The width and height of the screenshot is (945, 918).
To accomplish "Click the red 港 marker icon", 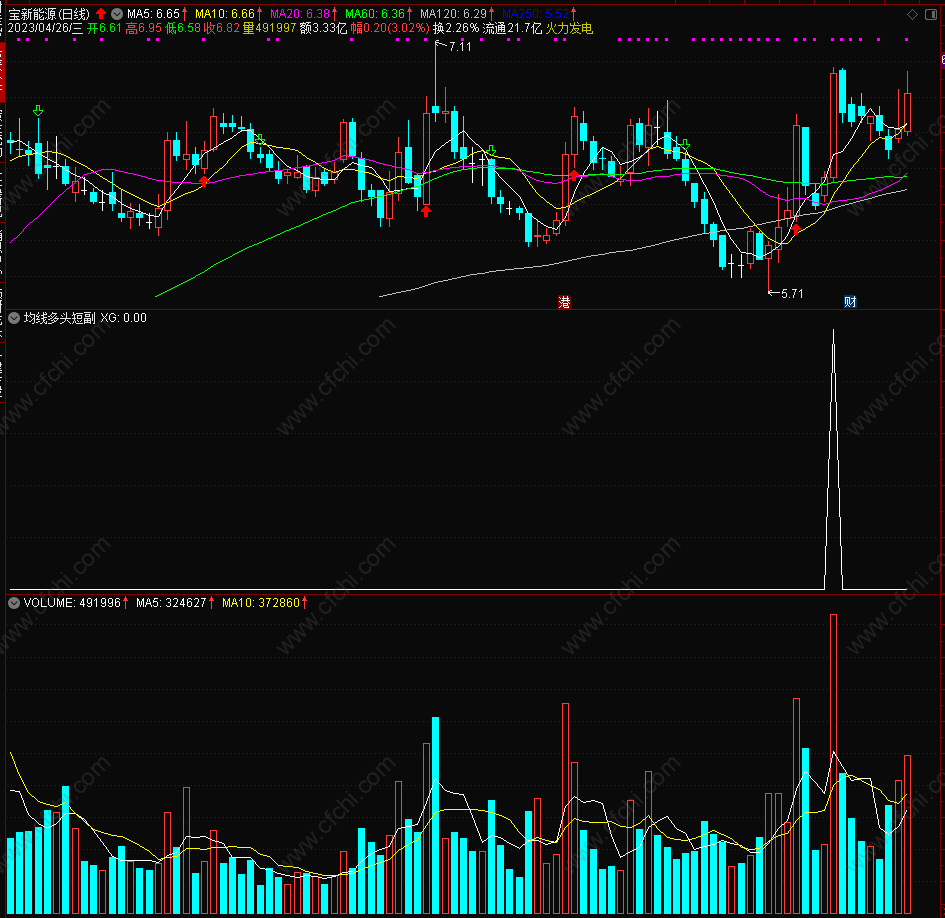I will coord(564,302).
